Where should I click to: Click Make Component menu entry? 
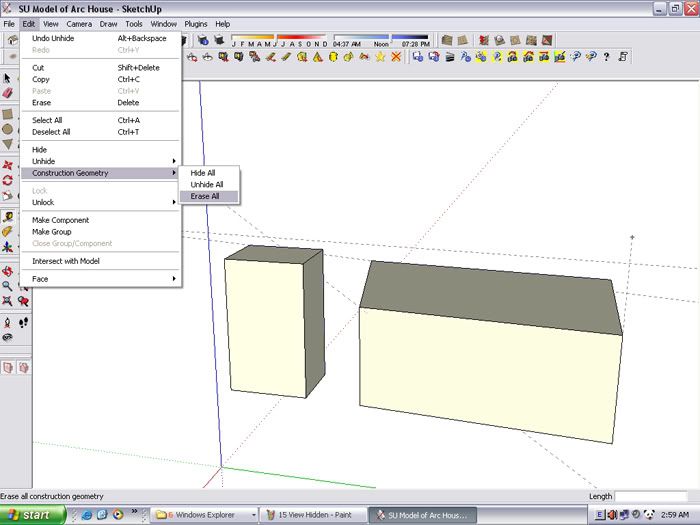click(x=101, y=220)
